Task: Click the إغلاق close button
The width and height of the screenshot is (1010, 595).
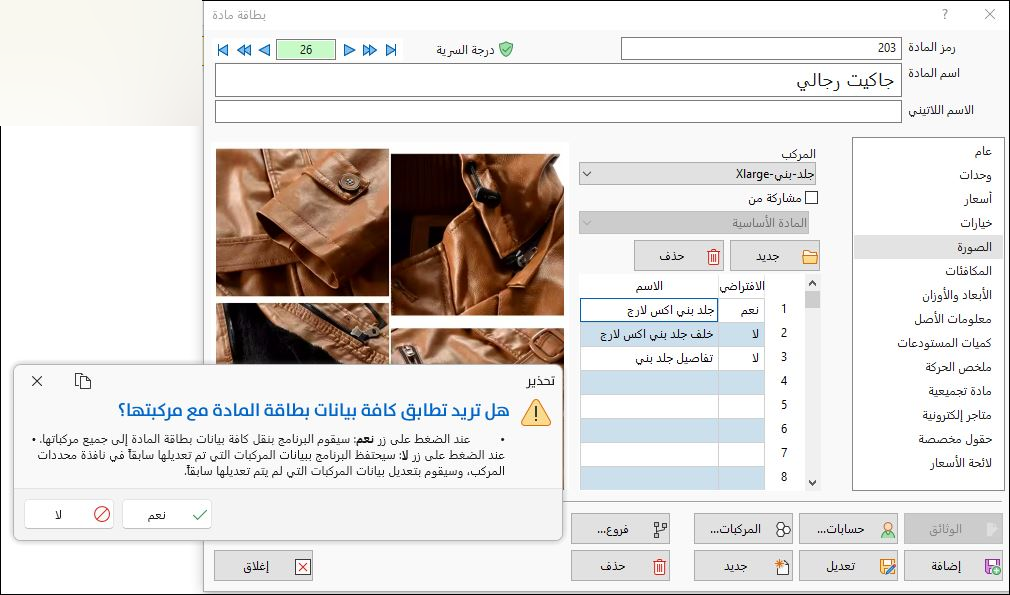Action: click(x=263, y=566)
